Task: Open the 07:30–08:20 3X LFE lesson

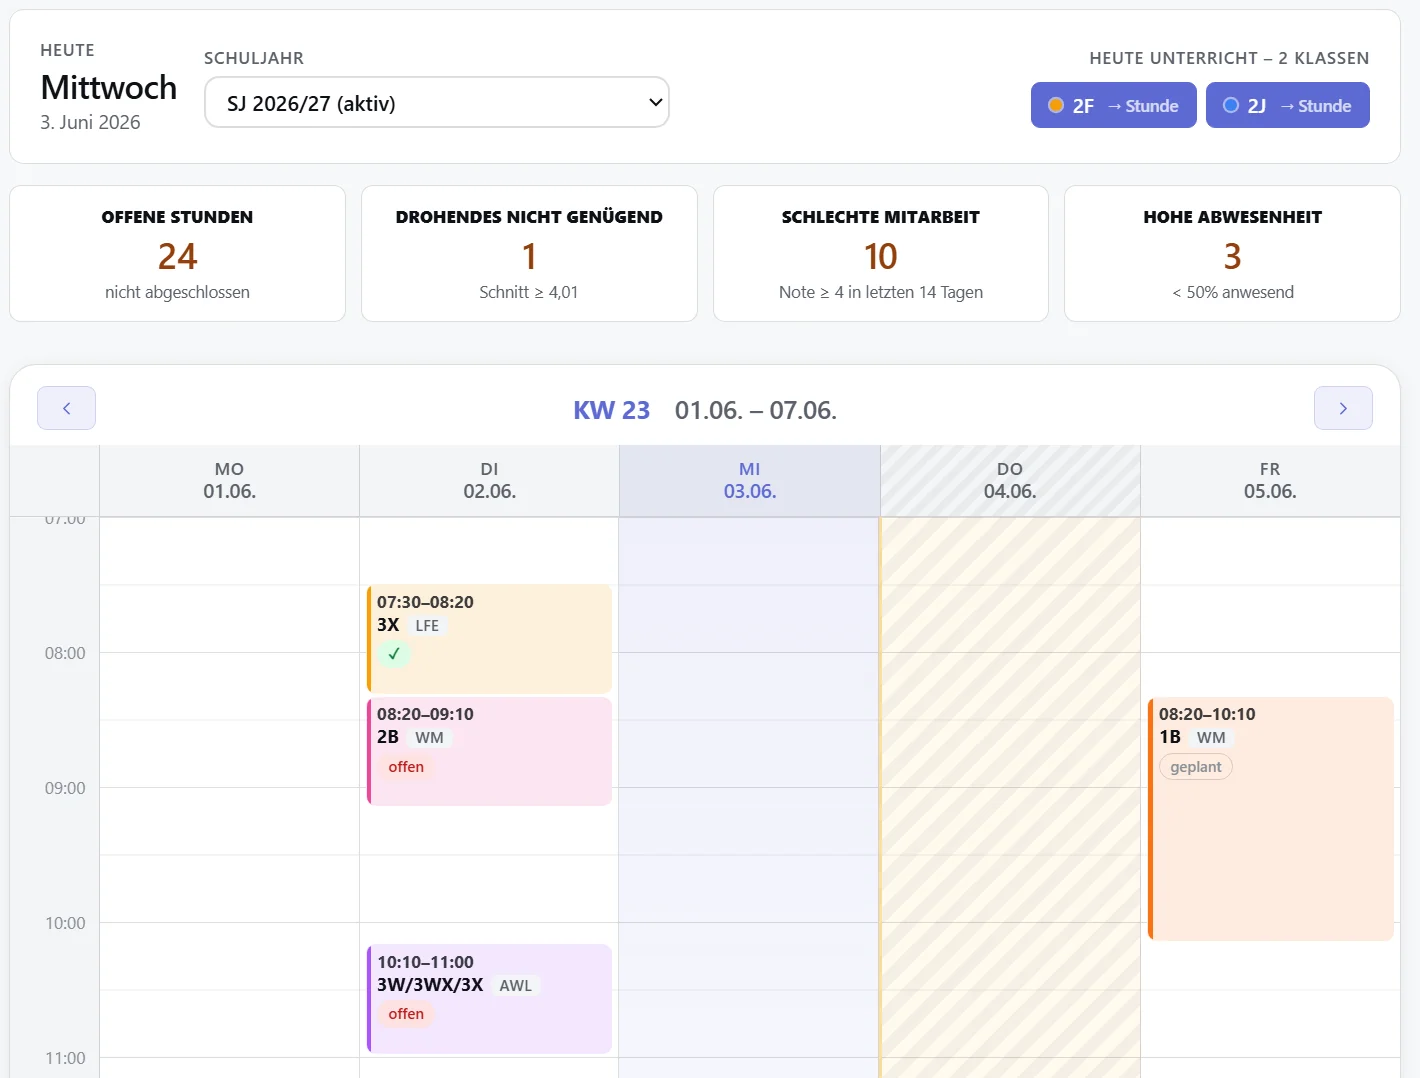Action: coord(490,639)
